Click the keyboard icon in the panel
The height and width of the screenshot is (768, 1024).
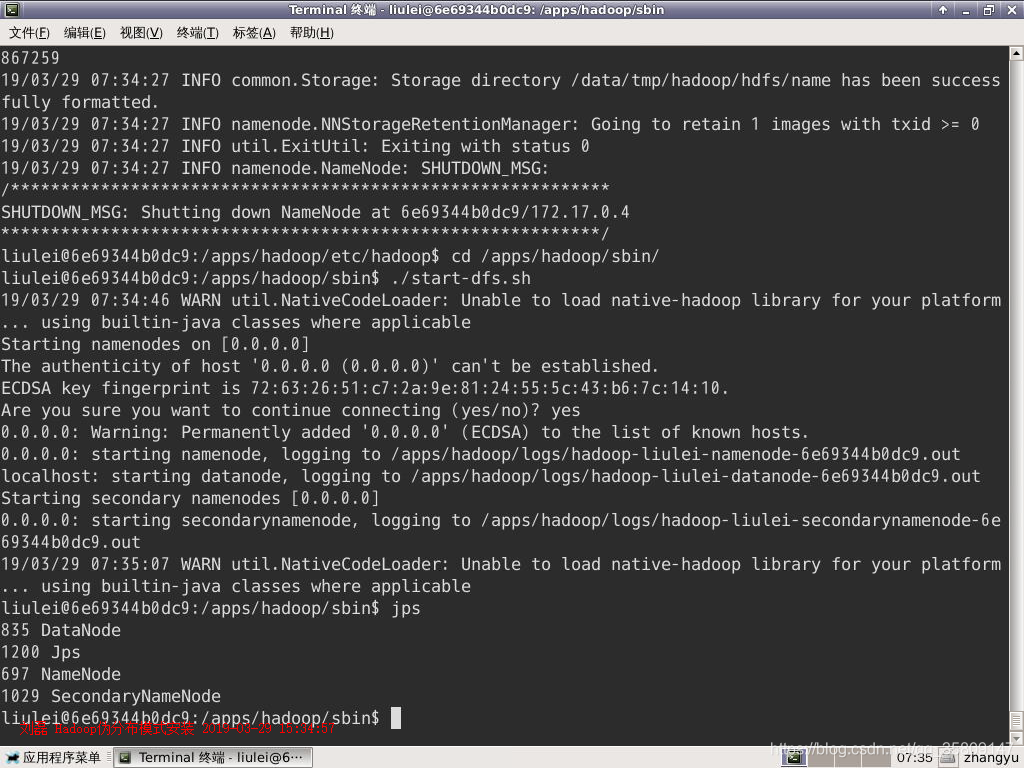(948, 758)
